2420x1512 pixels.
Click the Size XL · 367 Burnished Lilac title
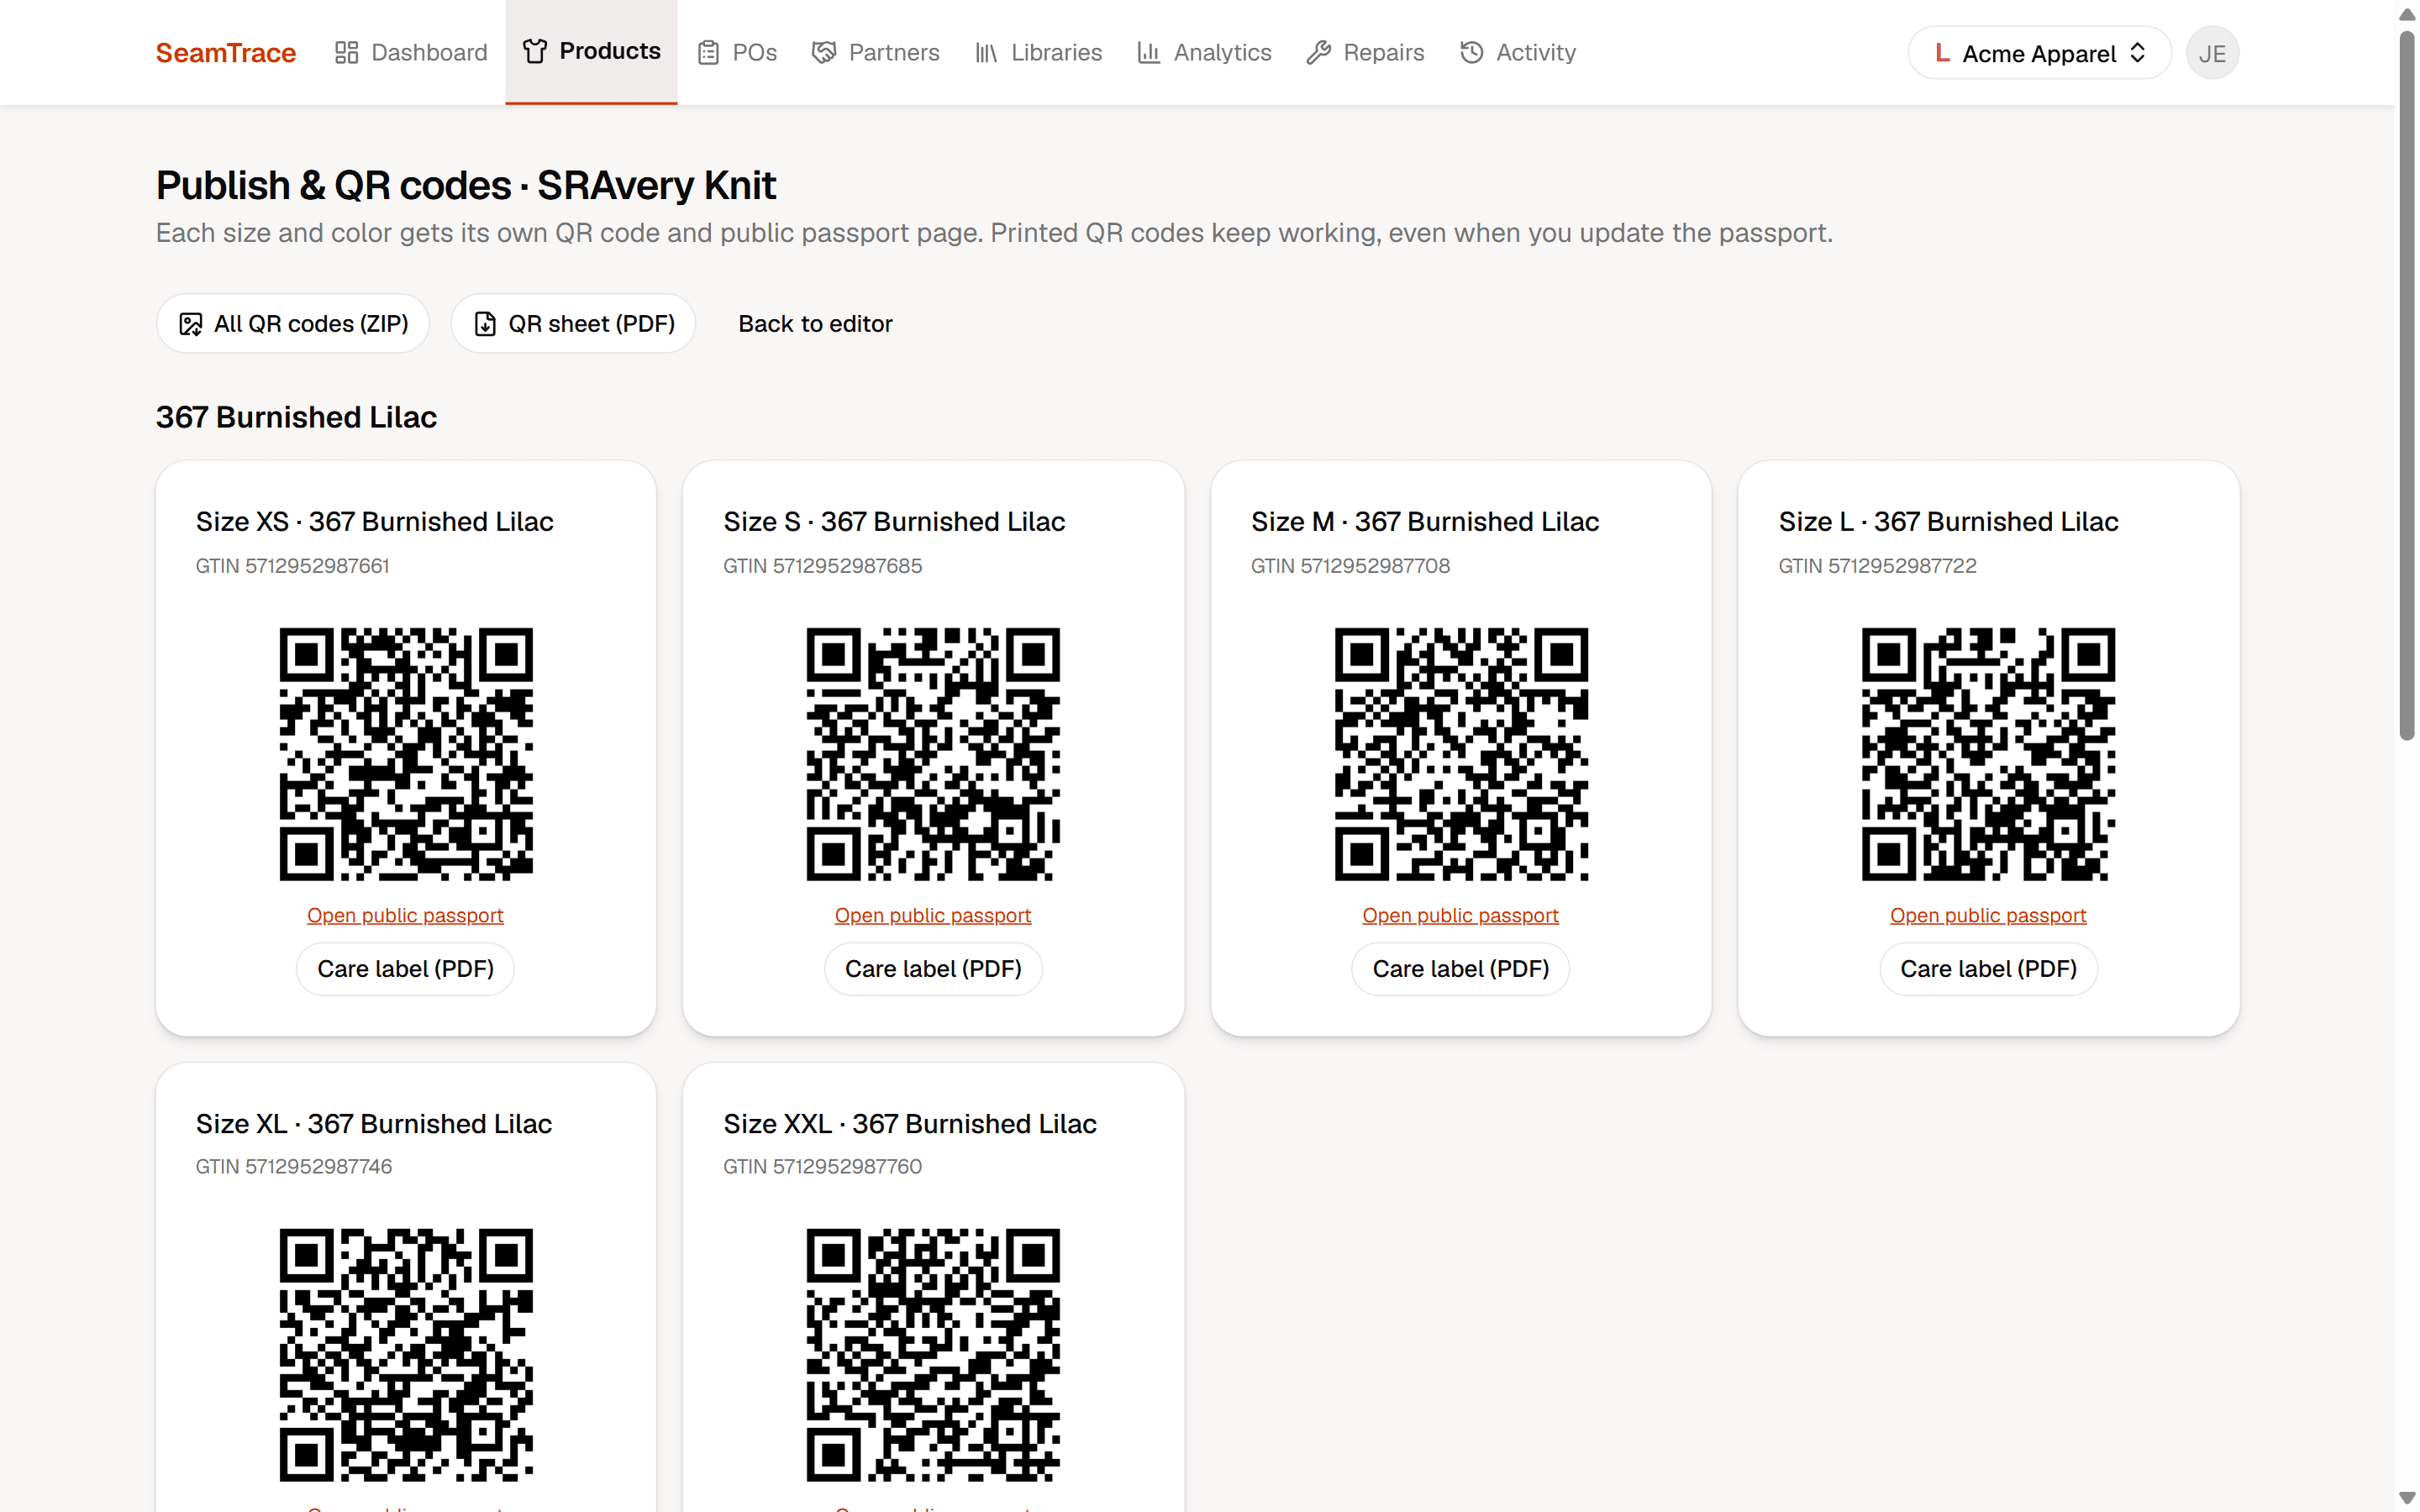click(x=374, y=1124)
